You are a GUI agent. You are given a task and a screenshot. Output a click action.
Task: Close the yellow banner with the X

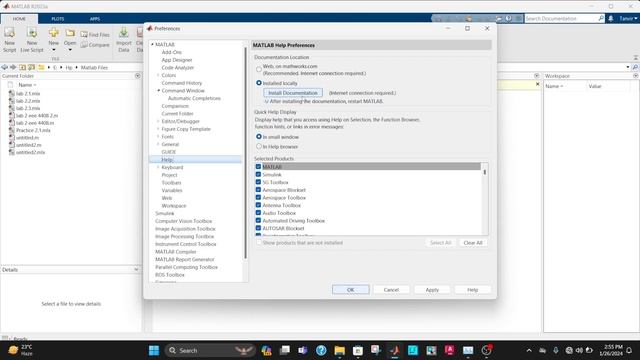click(538, 84)
